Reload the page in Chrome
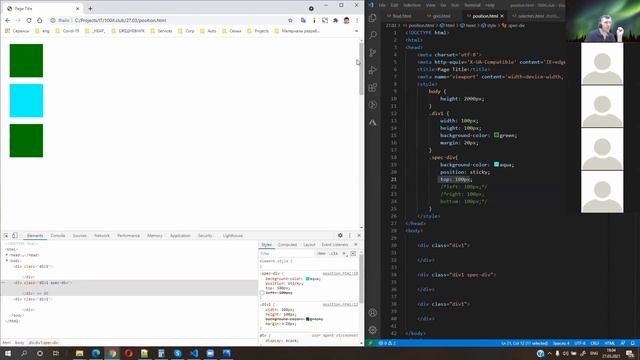The image size is (640, 360). click(x=29, y=20)
